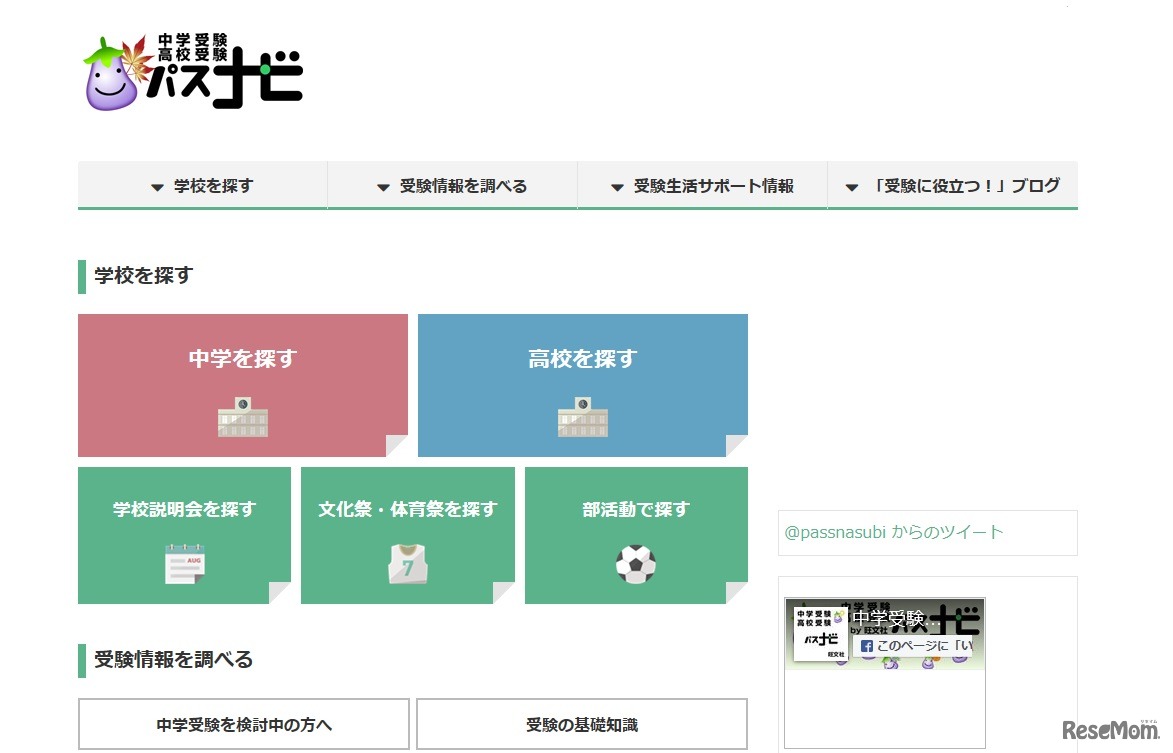Click the school building icon under 高校を探す
This screenshot has height=753, width=1173.
(x=583, y=417)
